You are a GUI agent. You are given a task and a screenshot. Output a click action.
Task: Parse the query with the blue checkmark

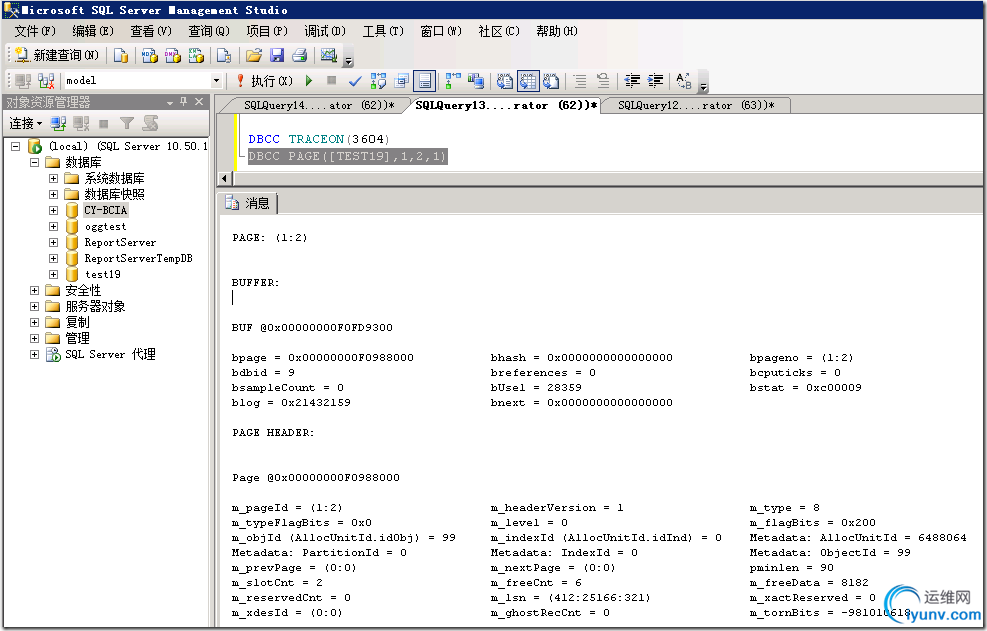pos(355,81)
